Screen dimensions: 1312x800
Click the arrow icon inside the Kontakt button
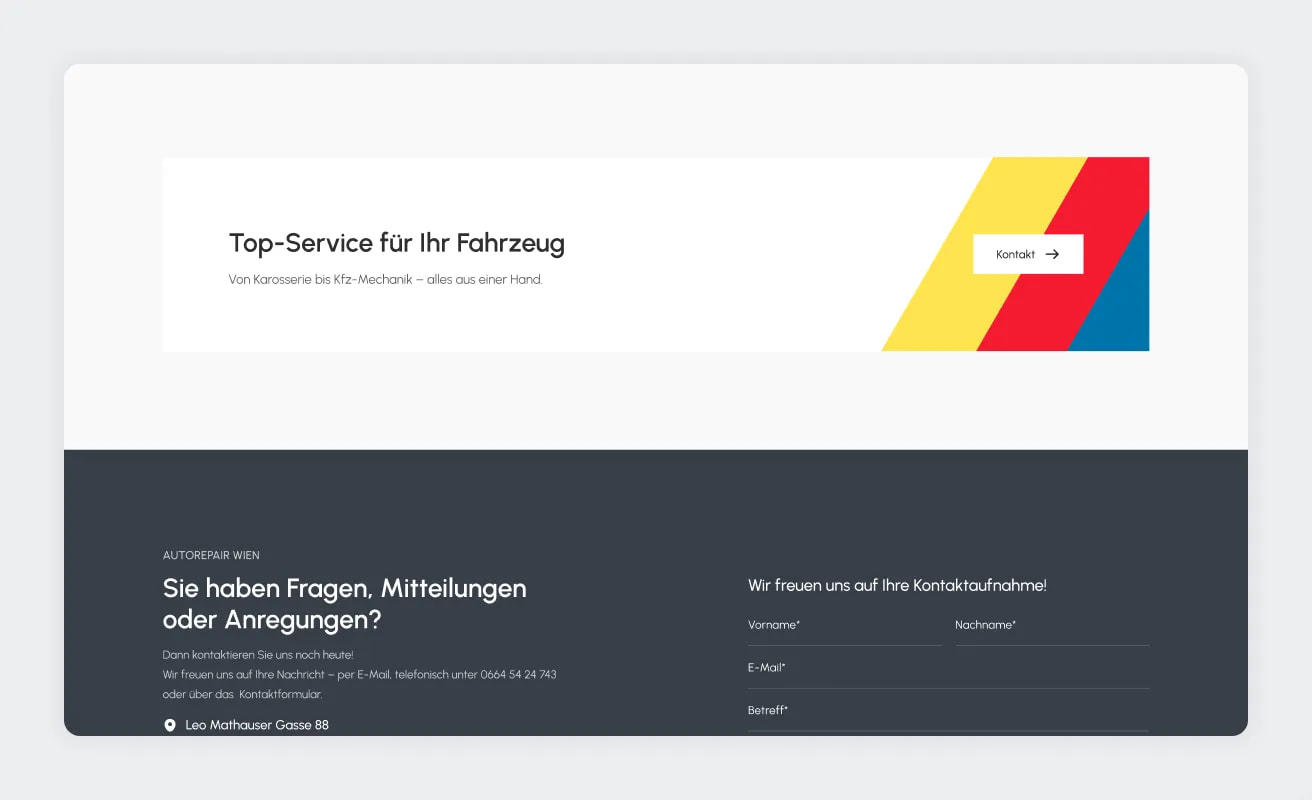click(x=1051, y=254)
